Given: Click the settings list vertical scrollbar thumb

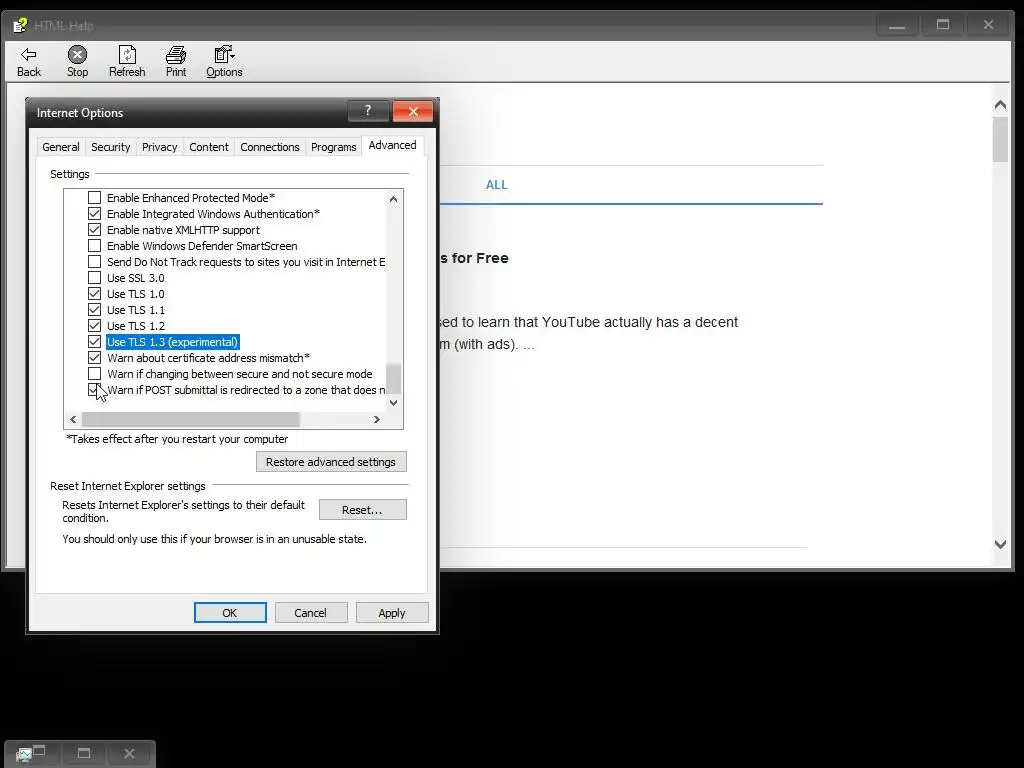Looking at the screenshot, I should (x=393, y=378).
